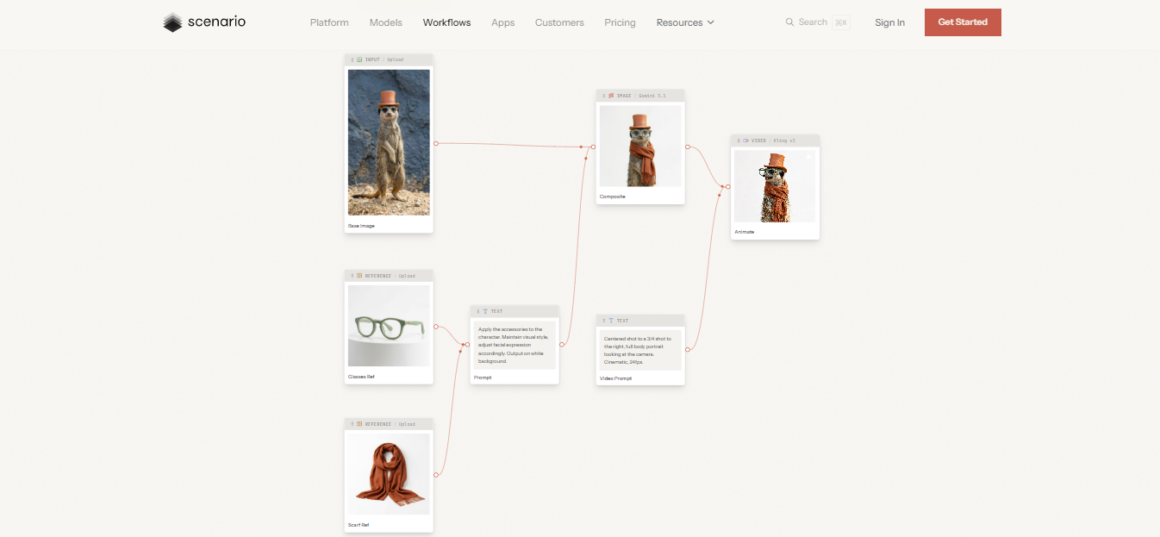
Task: Click the input port of the Animate node
Action: [x=728, y=186]
